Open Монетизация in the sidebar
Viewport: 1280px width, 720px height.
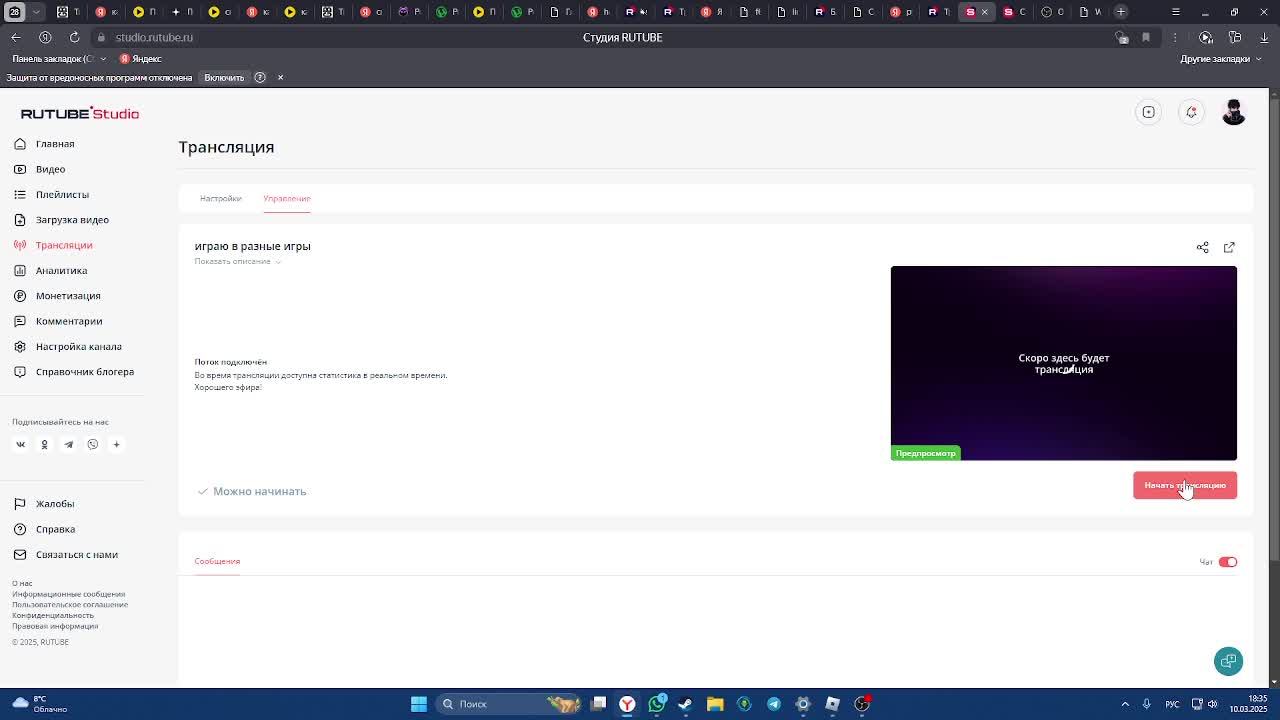pos(58,296)
